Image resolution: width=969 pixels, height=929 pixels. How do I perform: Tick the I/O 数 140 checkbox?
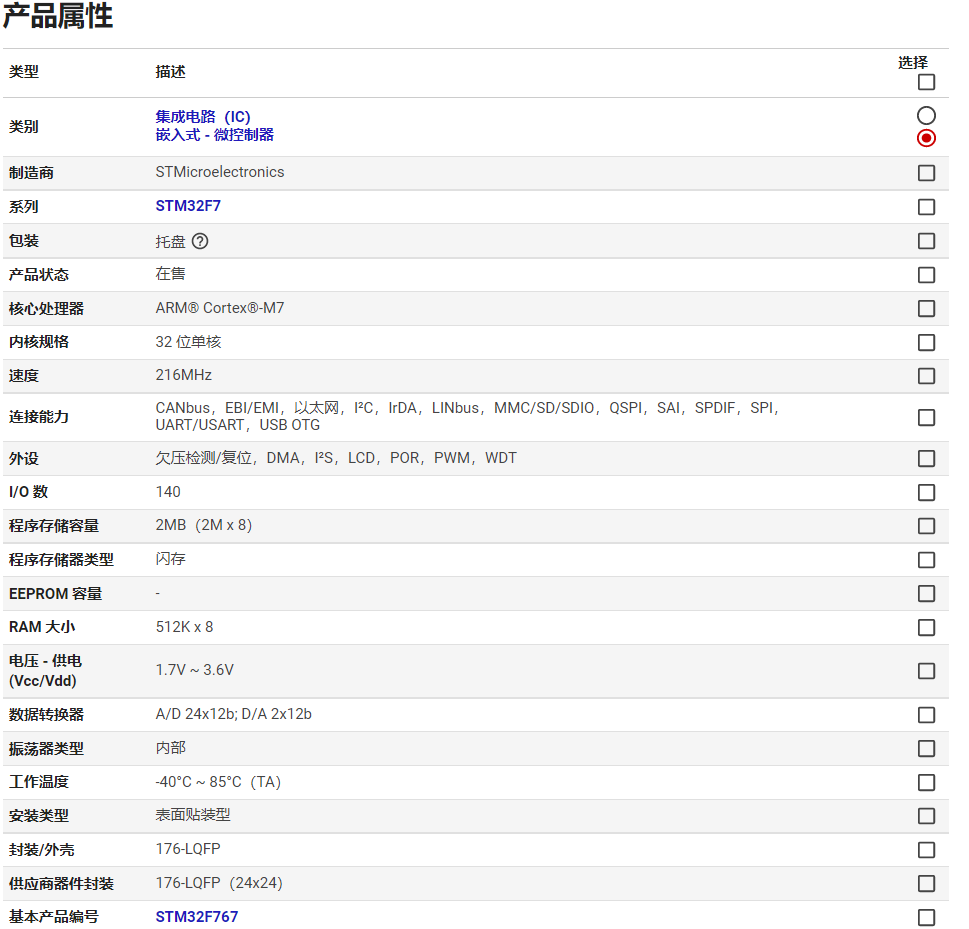(x=926, y=492)
